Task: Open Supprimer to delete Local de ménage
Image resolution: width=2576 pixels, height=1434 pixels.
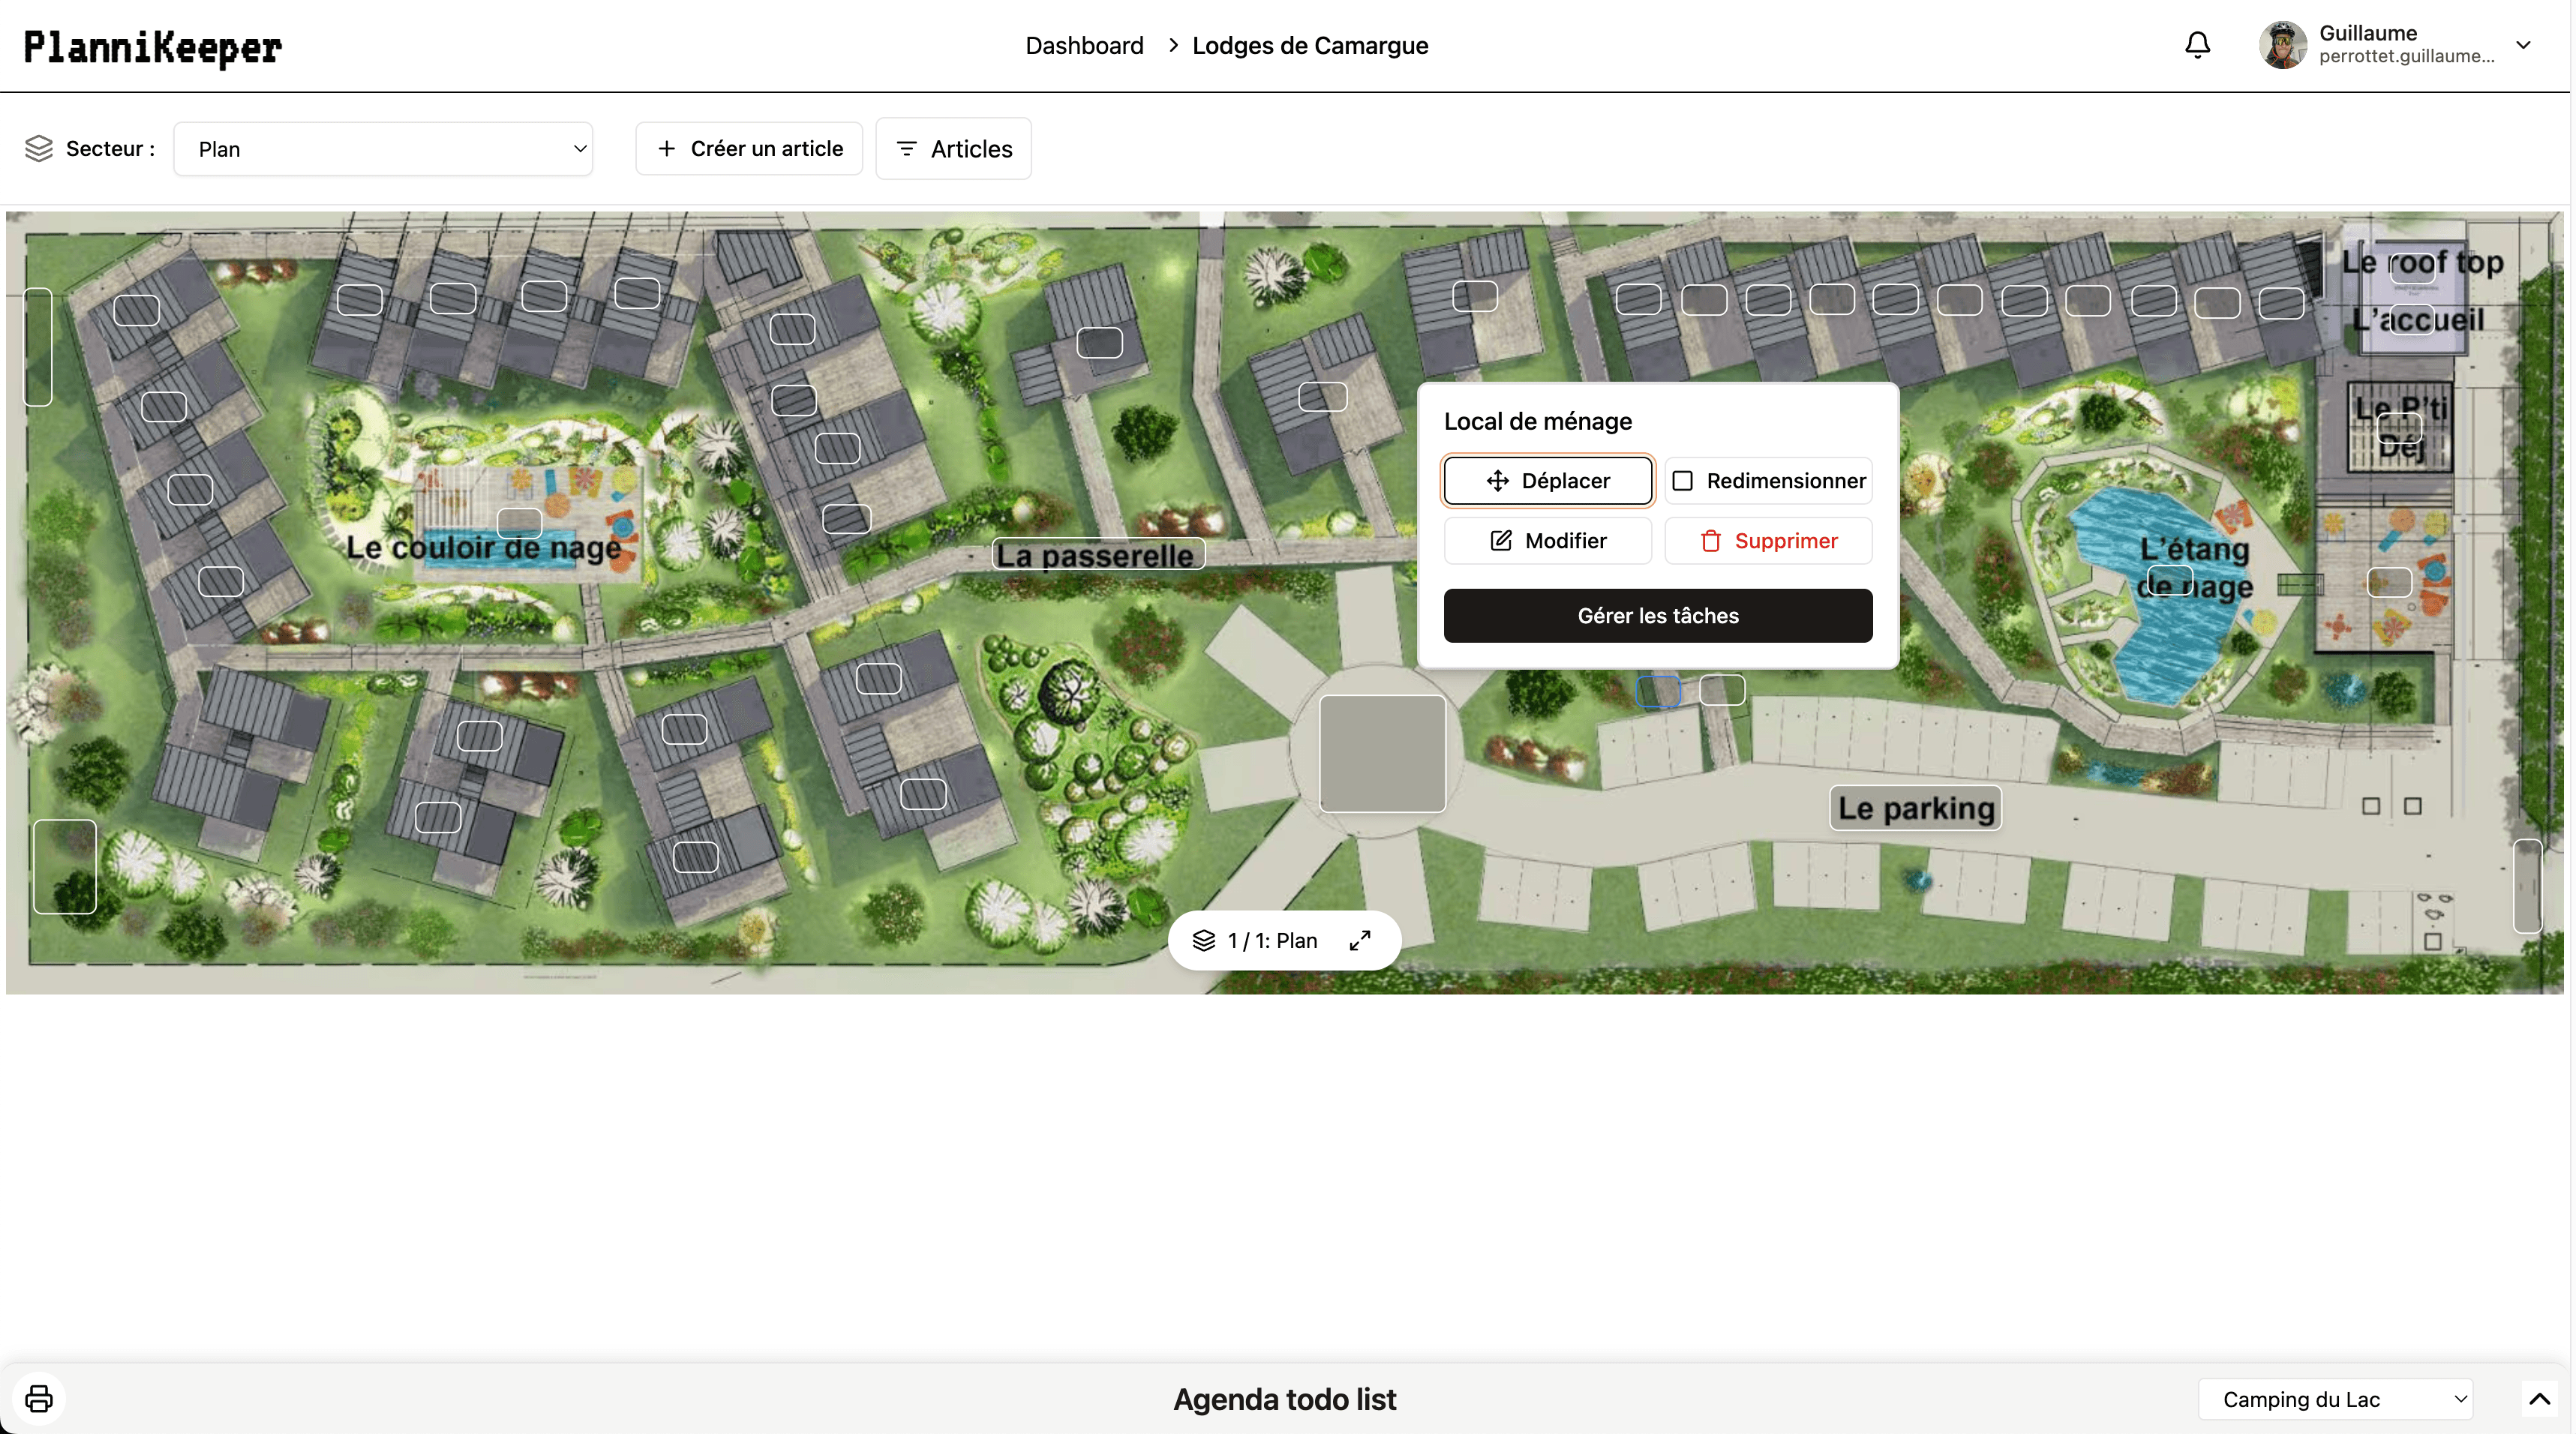Action: (1768, 540)
